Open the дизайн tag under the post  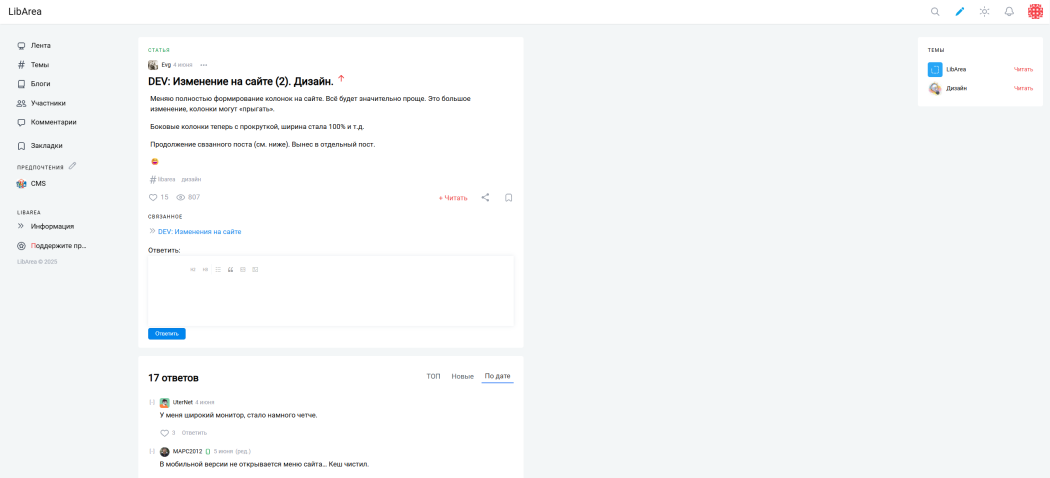point(192,179)
